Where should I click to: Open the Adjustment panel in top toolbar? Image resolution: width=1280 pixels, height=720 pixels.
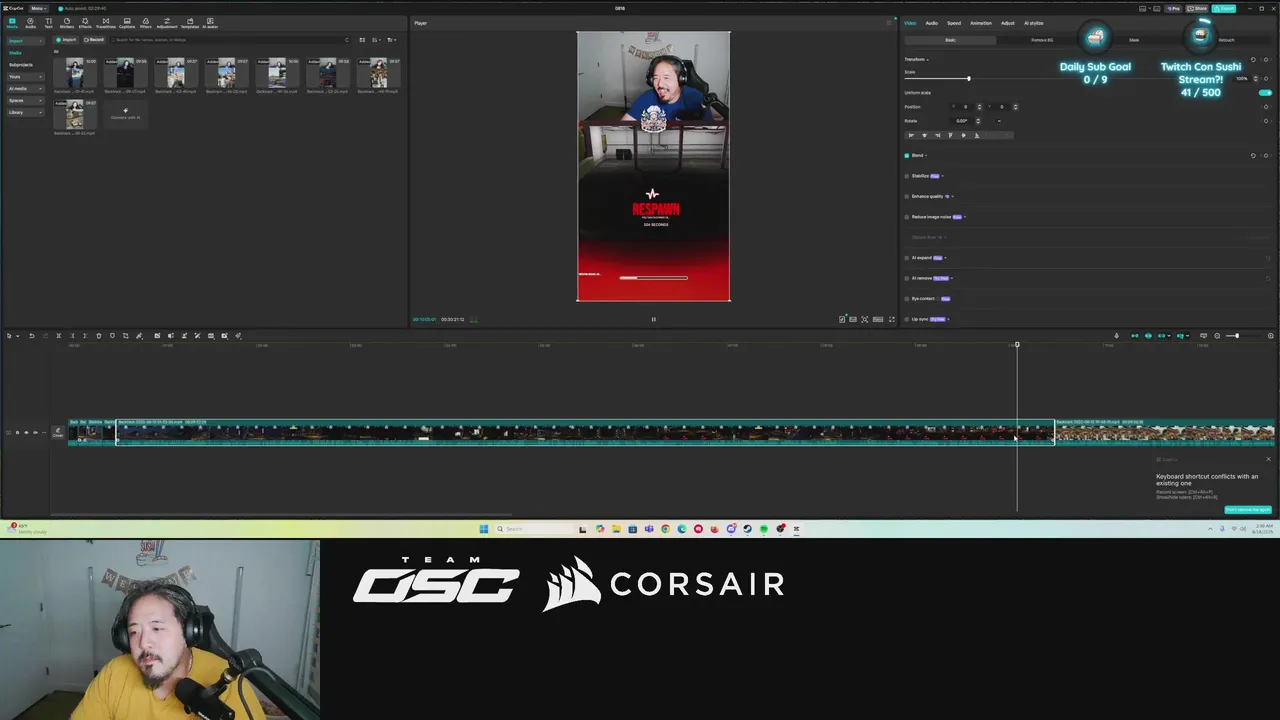(166, 23)
